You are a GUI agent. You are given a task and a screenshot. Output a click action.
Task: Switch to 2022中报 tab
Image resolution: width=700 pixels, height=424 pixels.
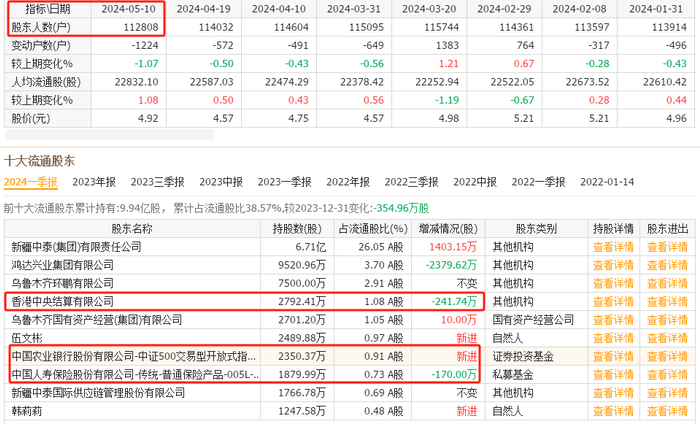(x=475, y=182)
